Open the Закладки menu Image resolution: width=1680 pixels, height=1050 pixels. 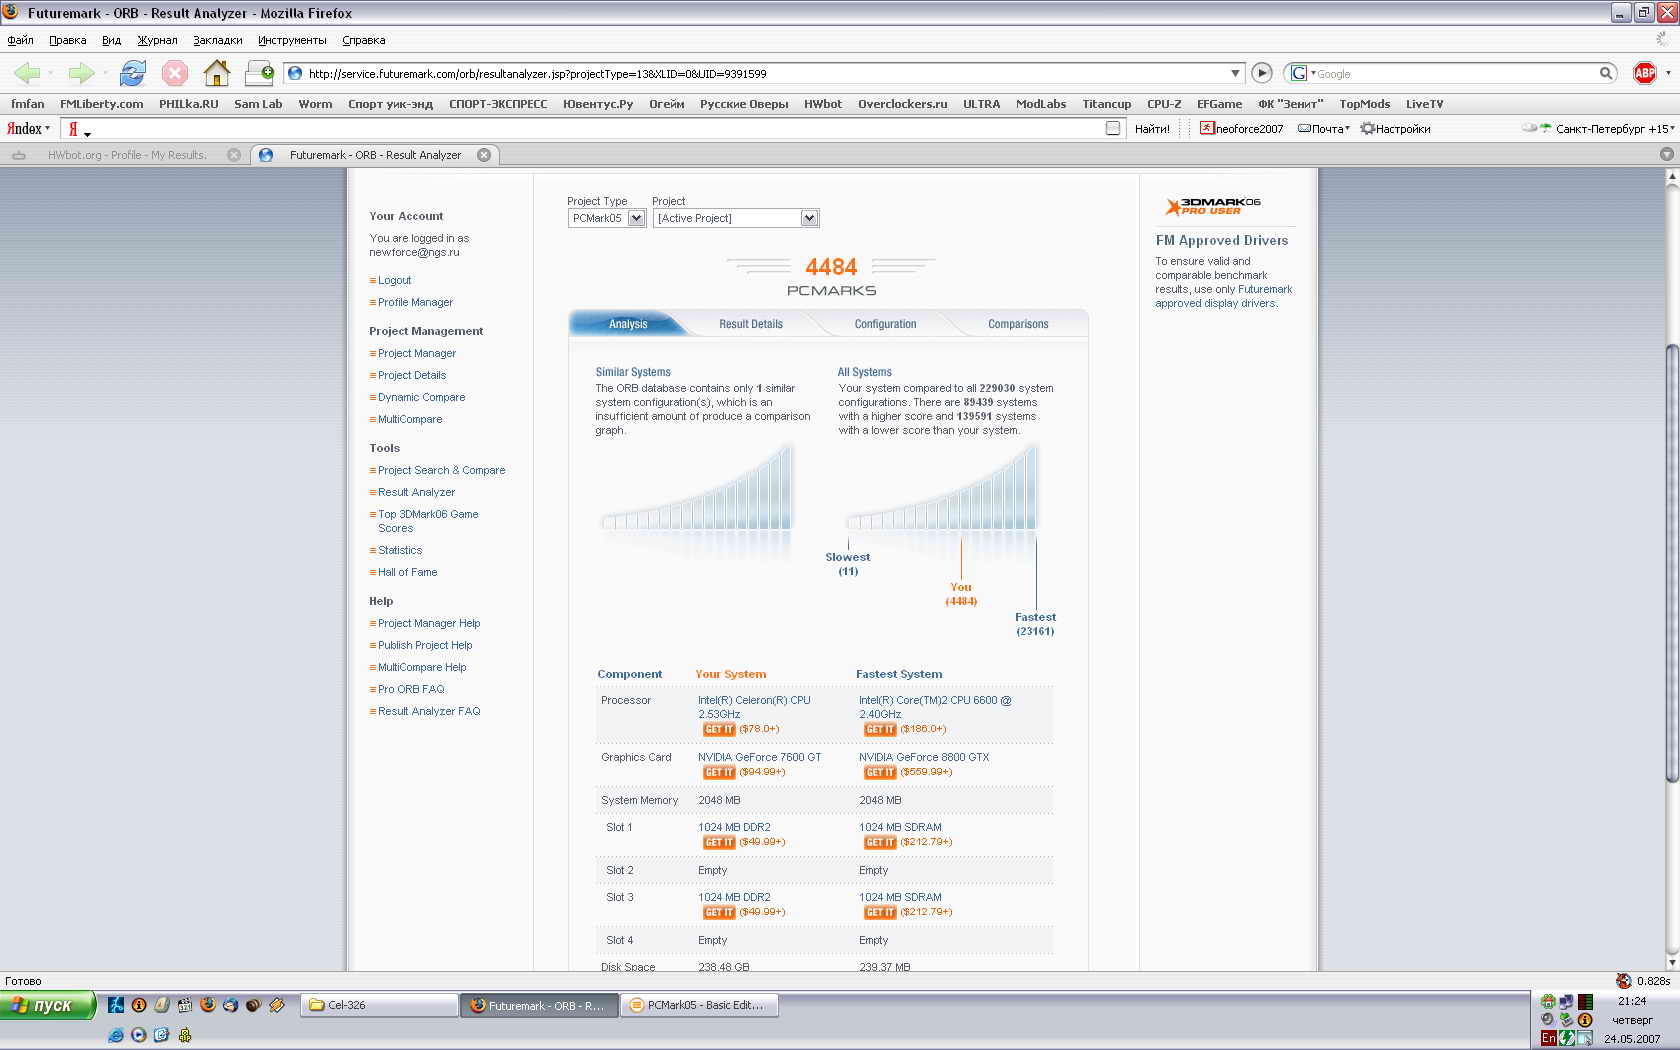click(x=218, y=40)
